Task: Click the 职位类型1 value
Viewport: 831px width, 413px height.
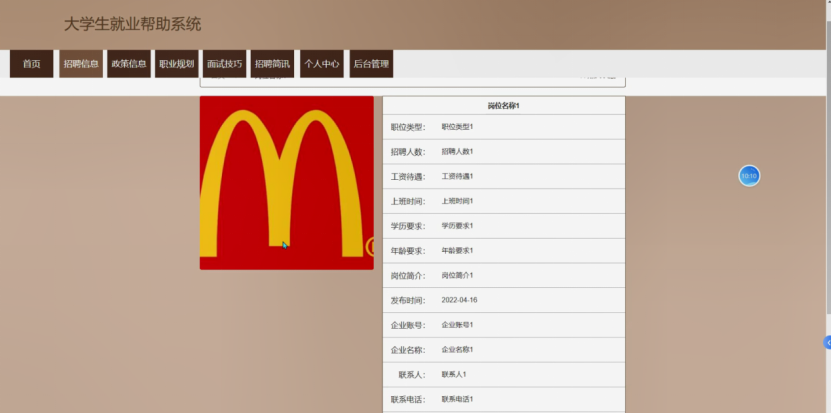Action: (457, 127)
